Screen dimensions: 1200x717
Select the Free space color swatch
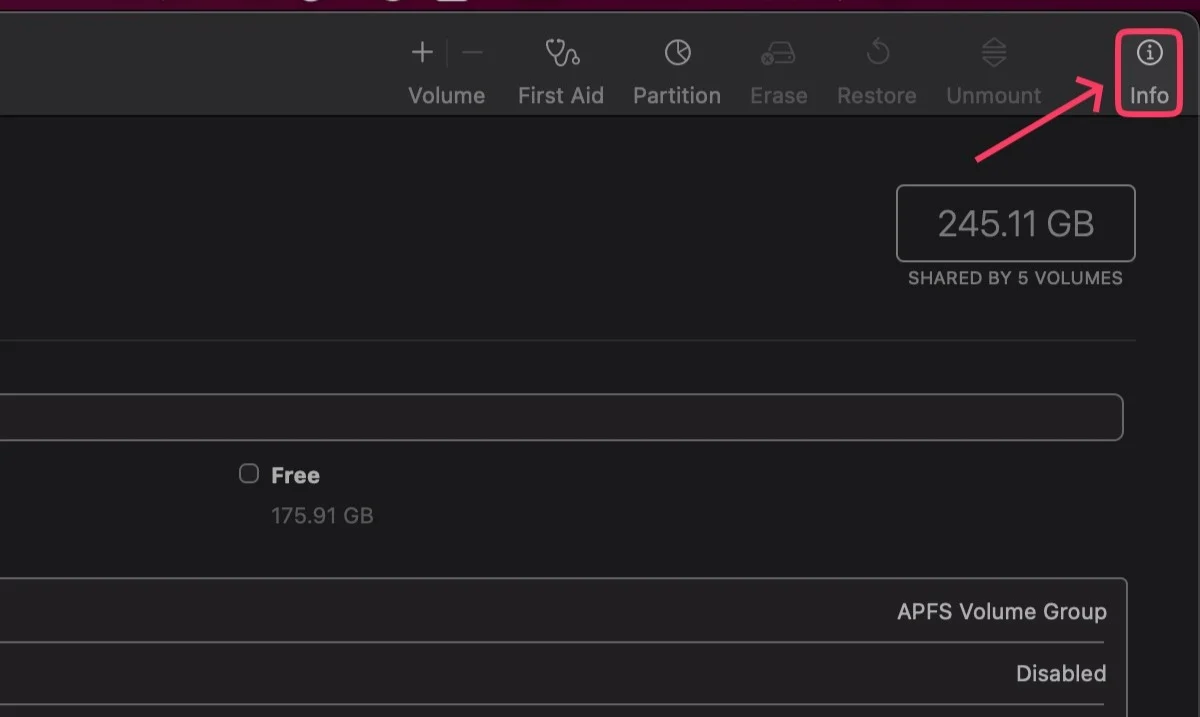pyautogui.click(x=249, y=474)
